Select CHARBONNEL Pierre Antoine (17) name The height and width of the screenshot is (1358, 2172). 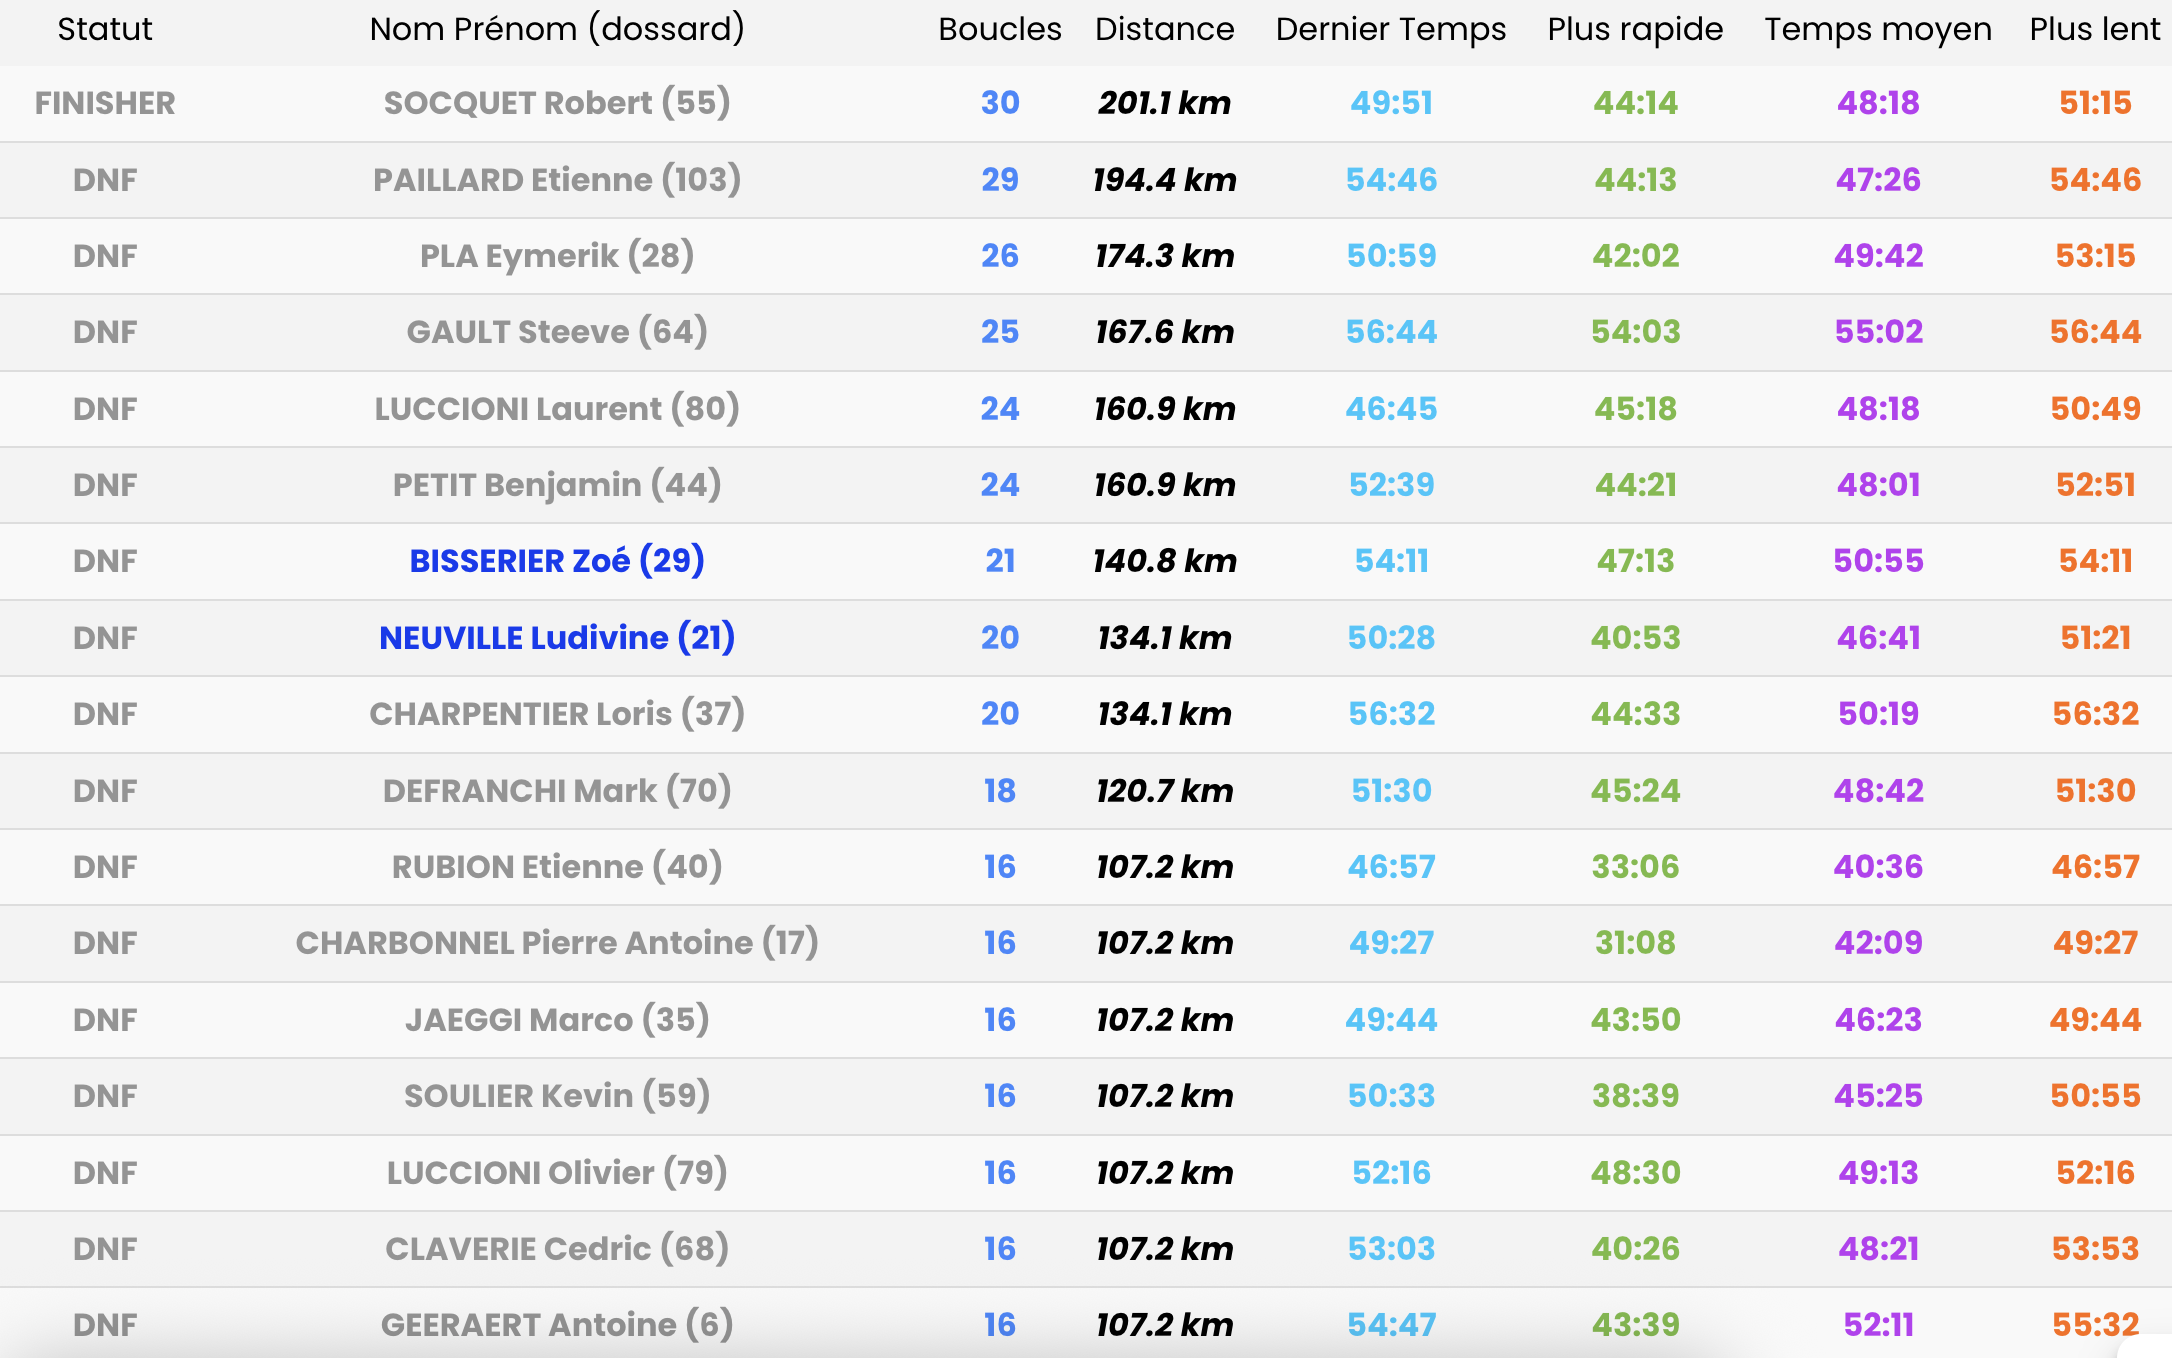click(557, 943)
